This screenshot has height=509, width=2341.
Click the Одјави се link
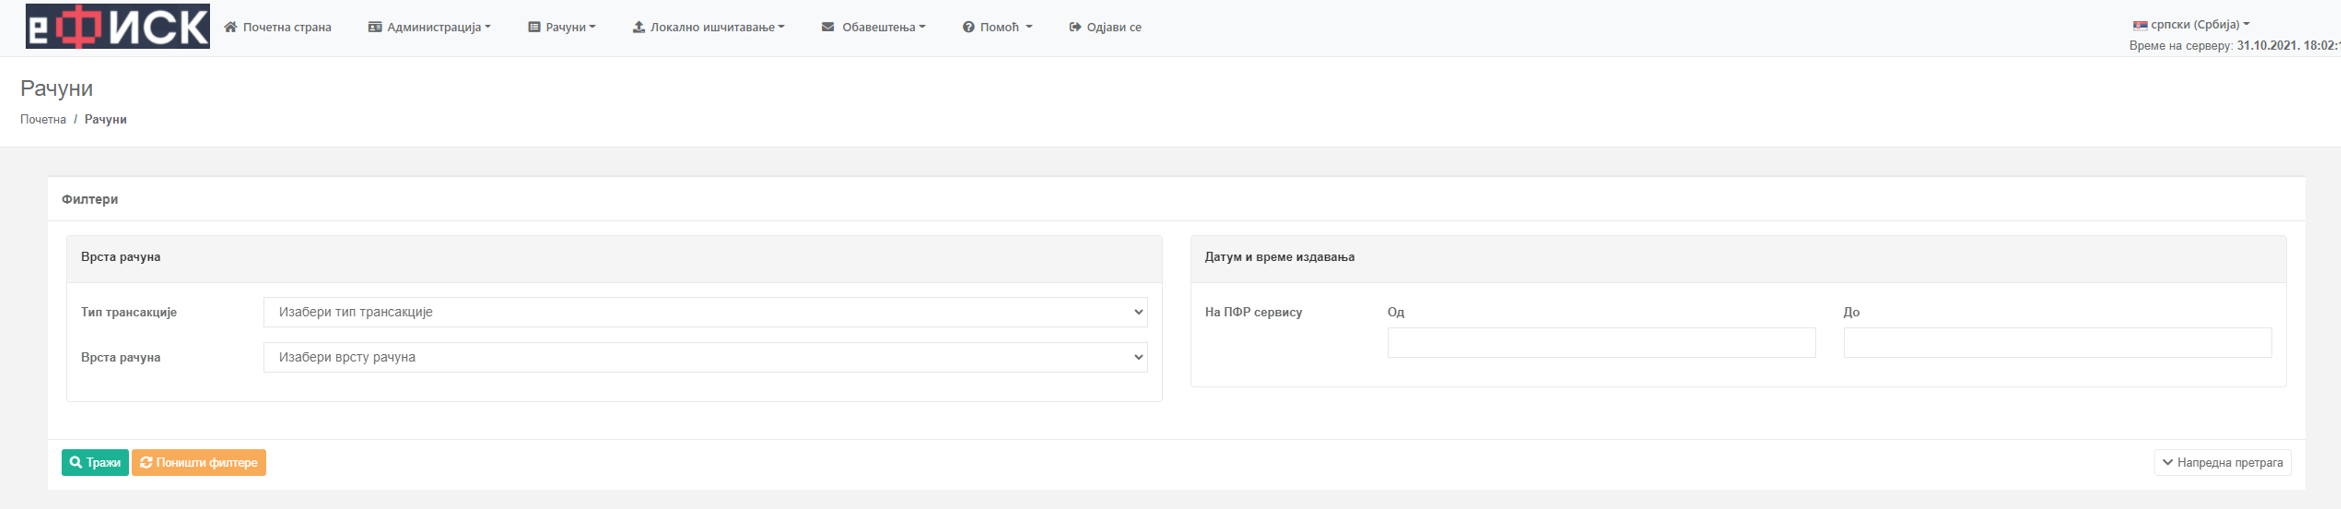(x=1105, y=27)
